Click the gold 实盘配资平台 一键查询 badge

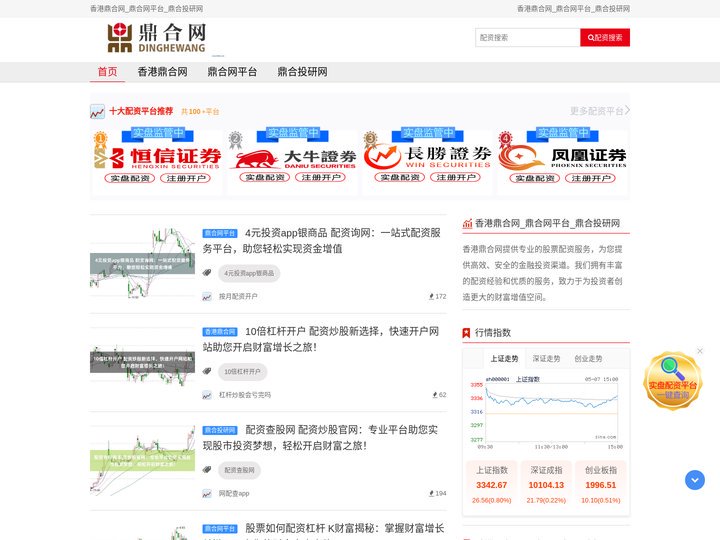[673, 381]
